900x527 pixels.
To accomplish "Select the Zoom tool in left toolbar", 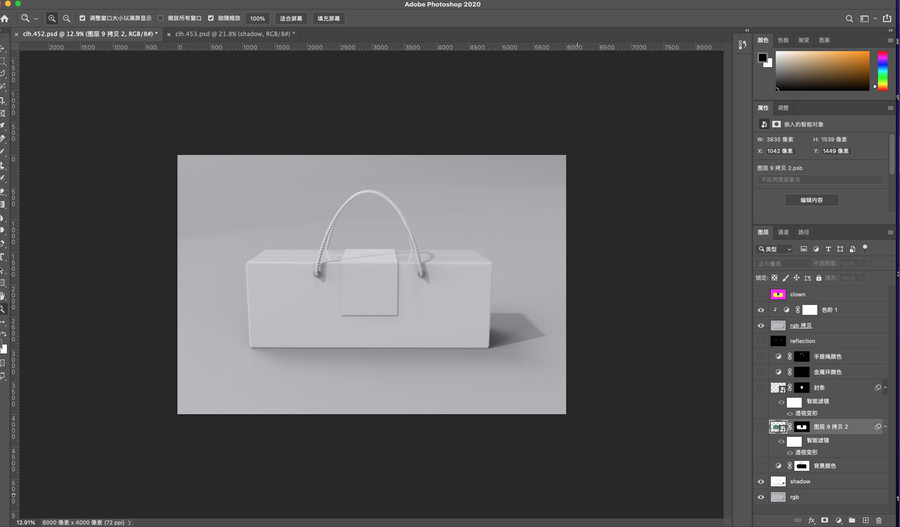I will coord(3,309).
